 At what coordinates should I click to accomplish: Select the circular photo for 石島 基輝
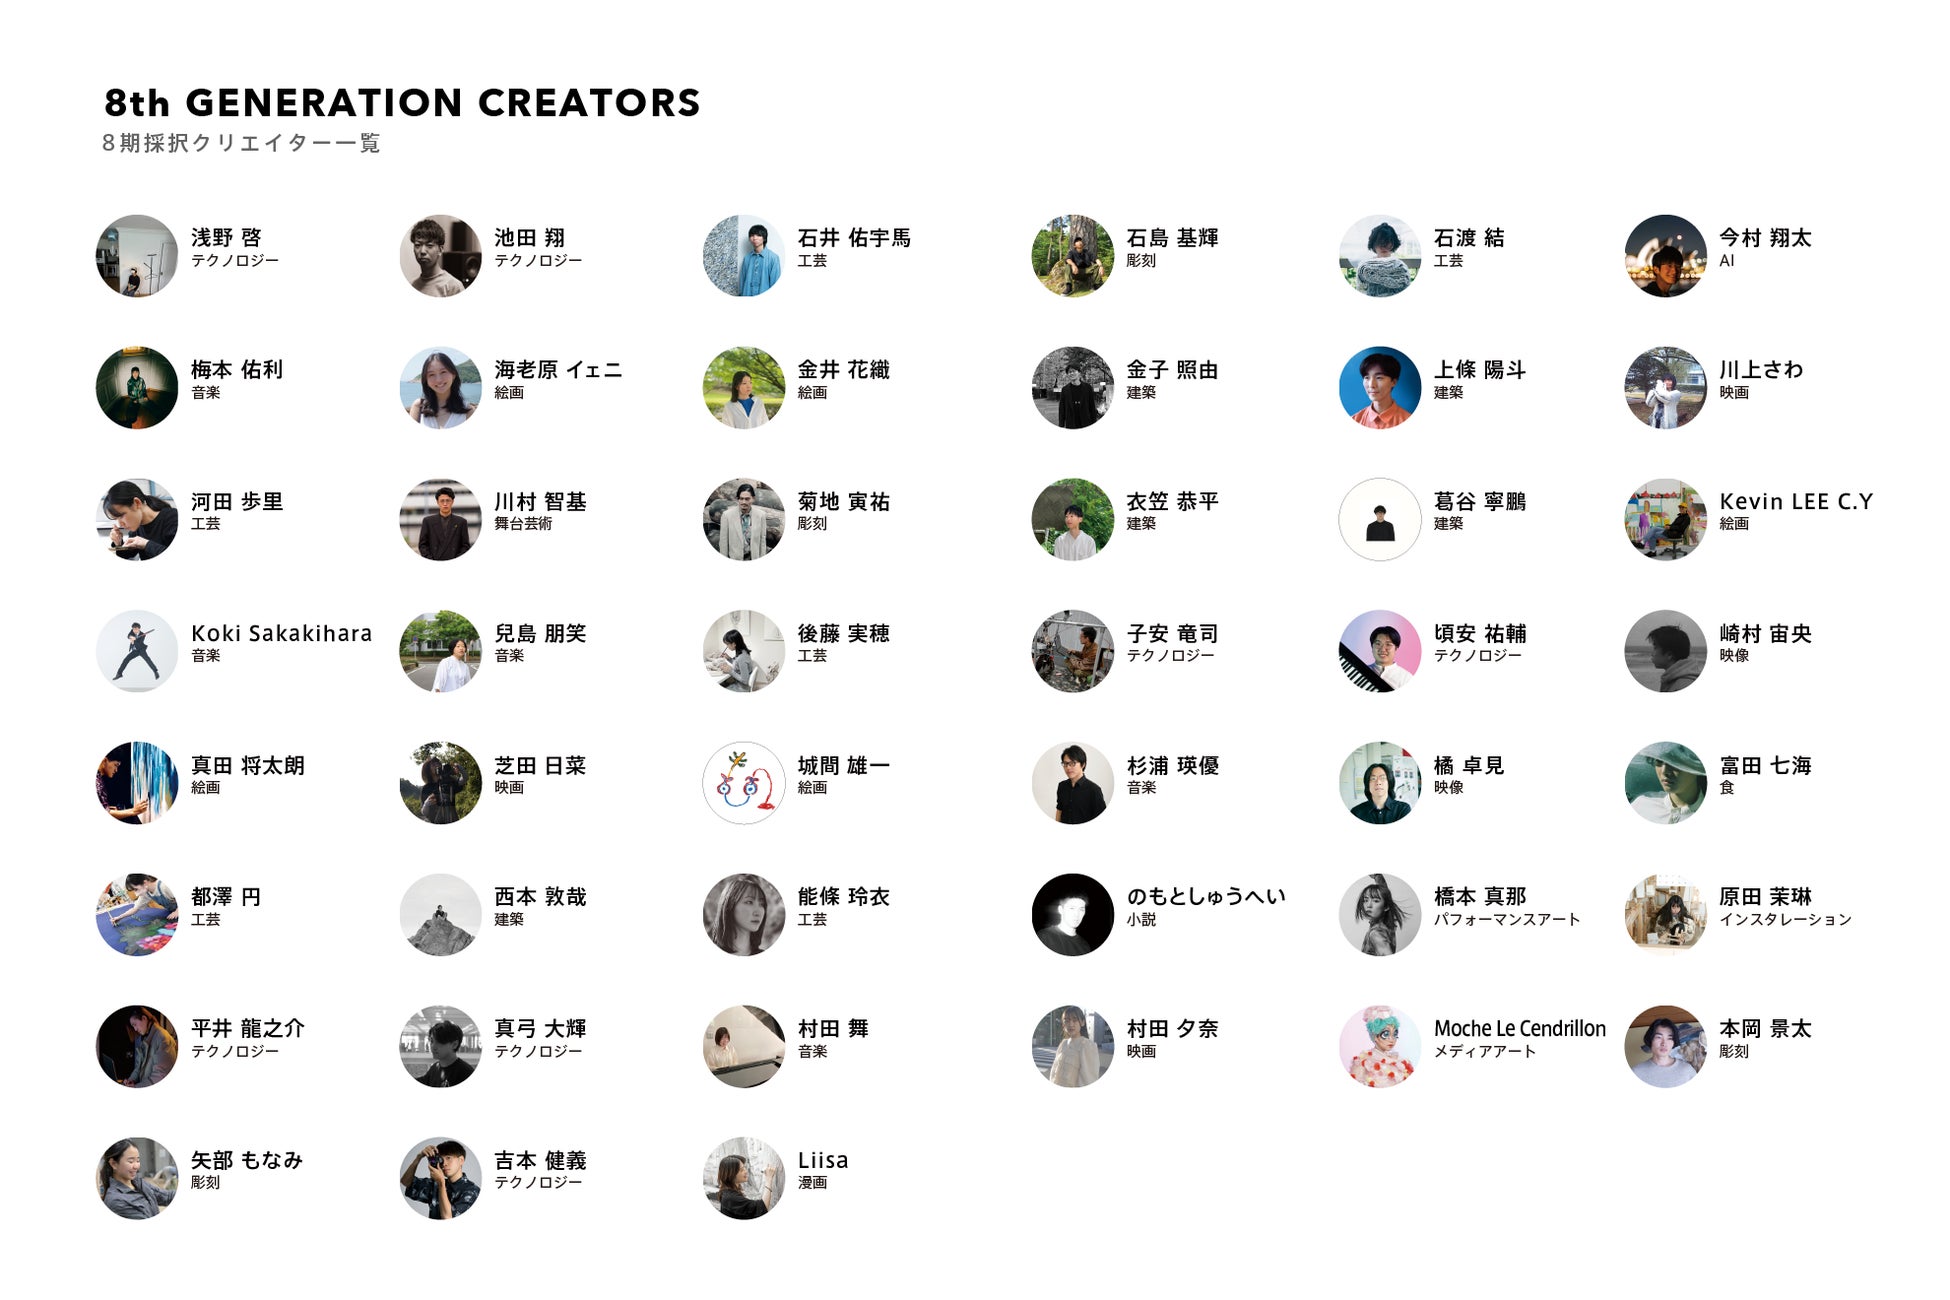1072,256
